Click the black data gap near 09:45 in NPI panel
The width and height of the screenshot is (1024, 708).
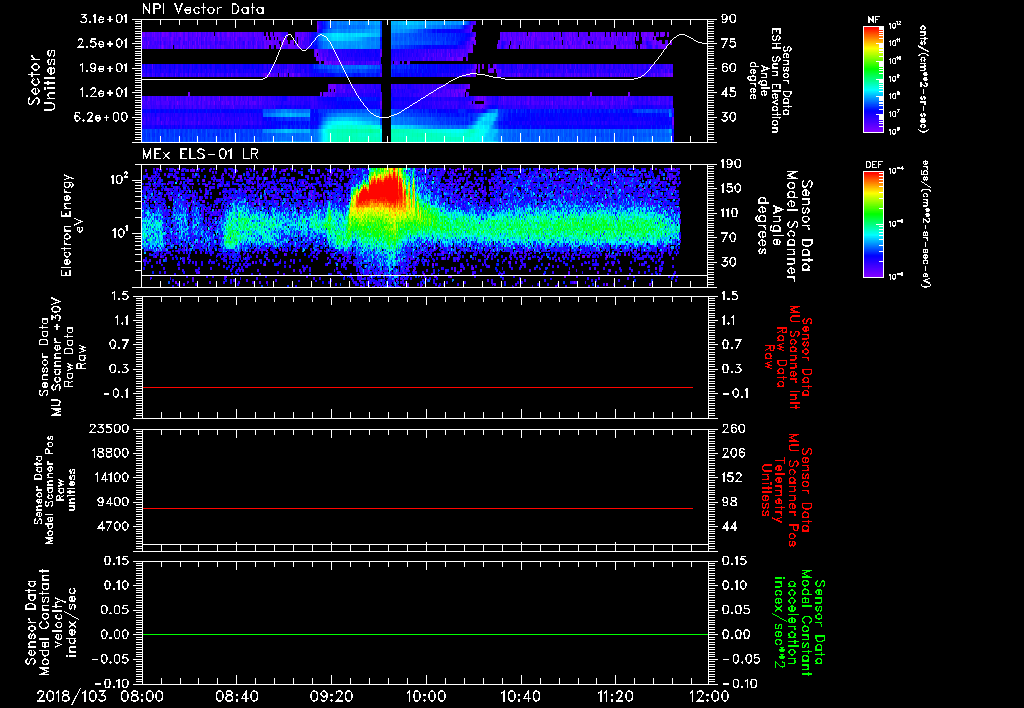point(386,80)
